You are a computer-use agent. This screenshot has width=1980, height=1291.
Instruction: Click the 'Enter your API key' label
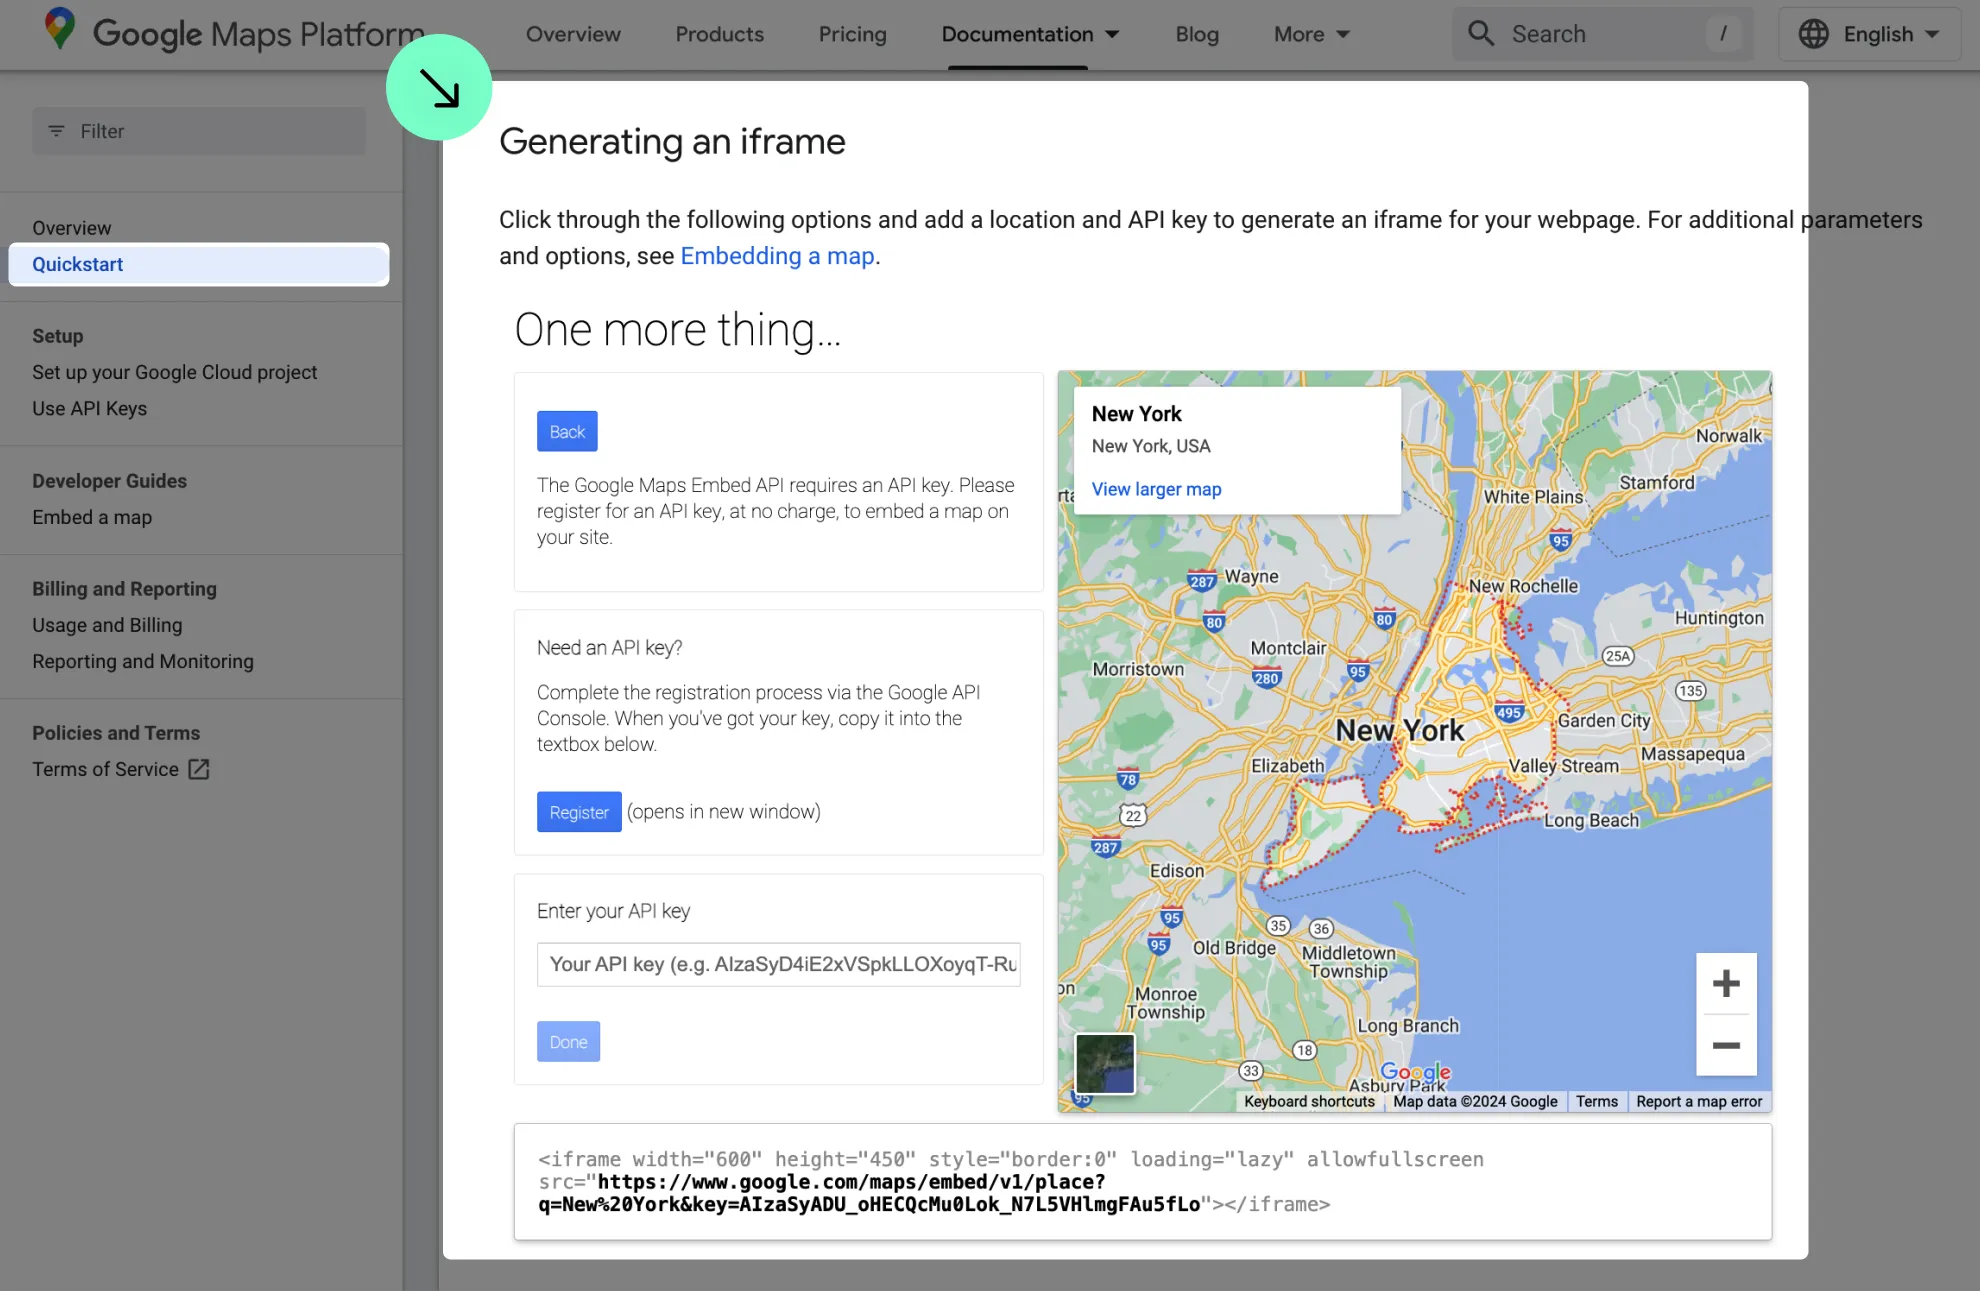point(613,911)
